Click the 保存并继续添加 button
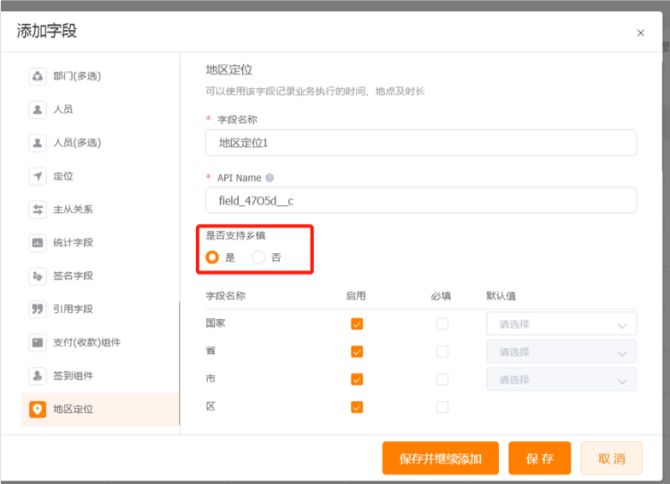Image resolution: width=670 pixels, height=484 pixels. pyautogui.click(x=440, y=458)
